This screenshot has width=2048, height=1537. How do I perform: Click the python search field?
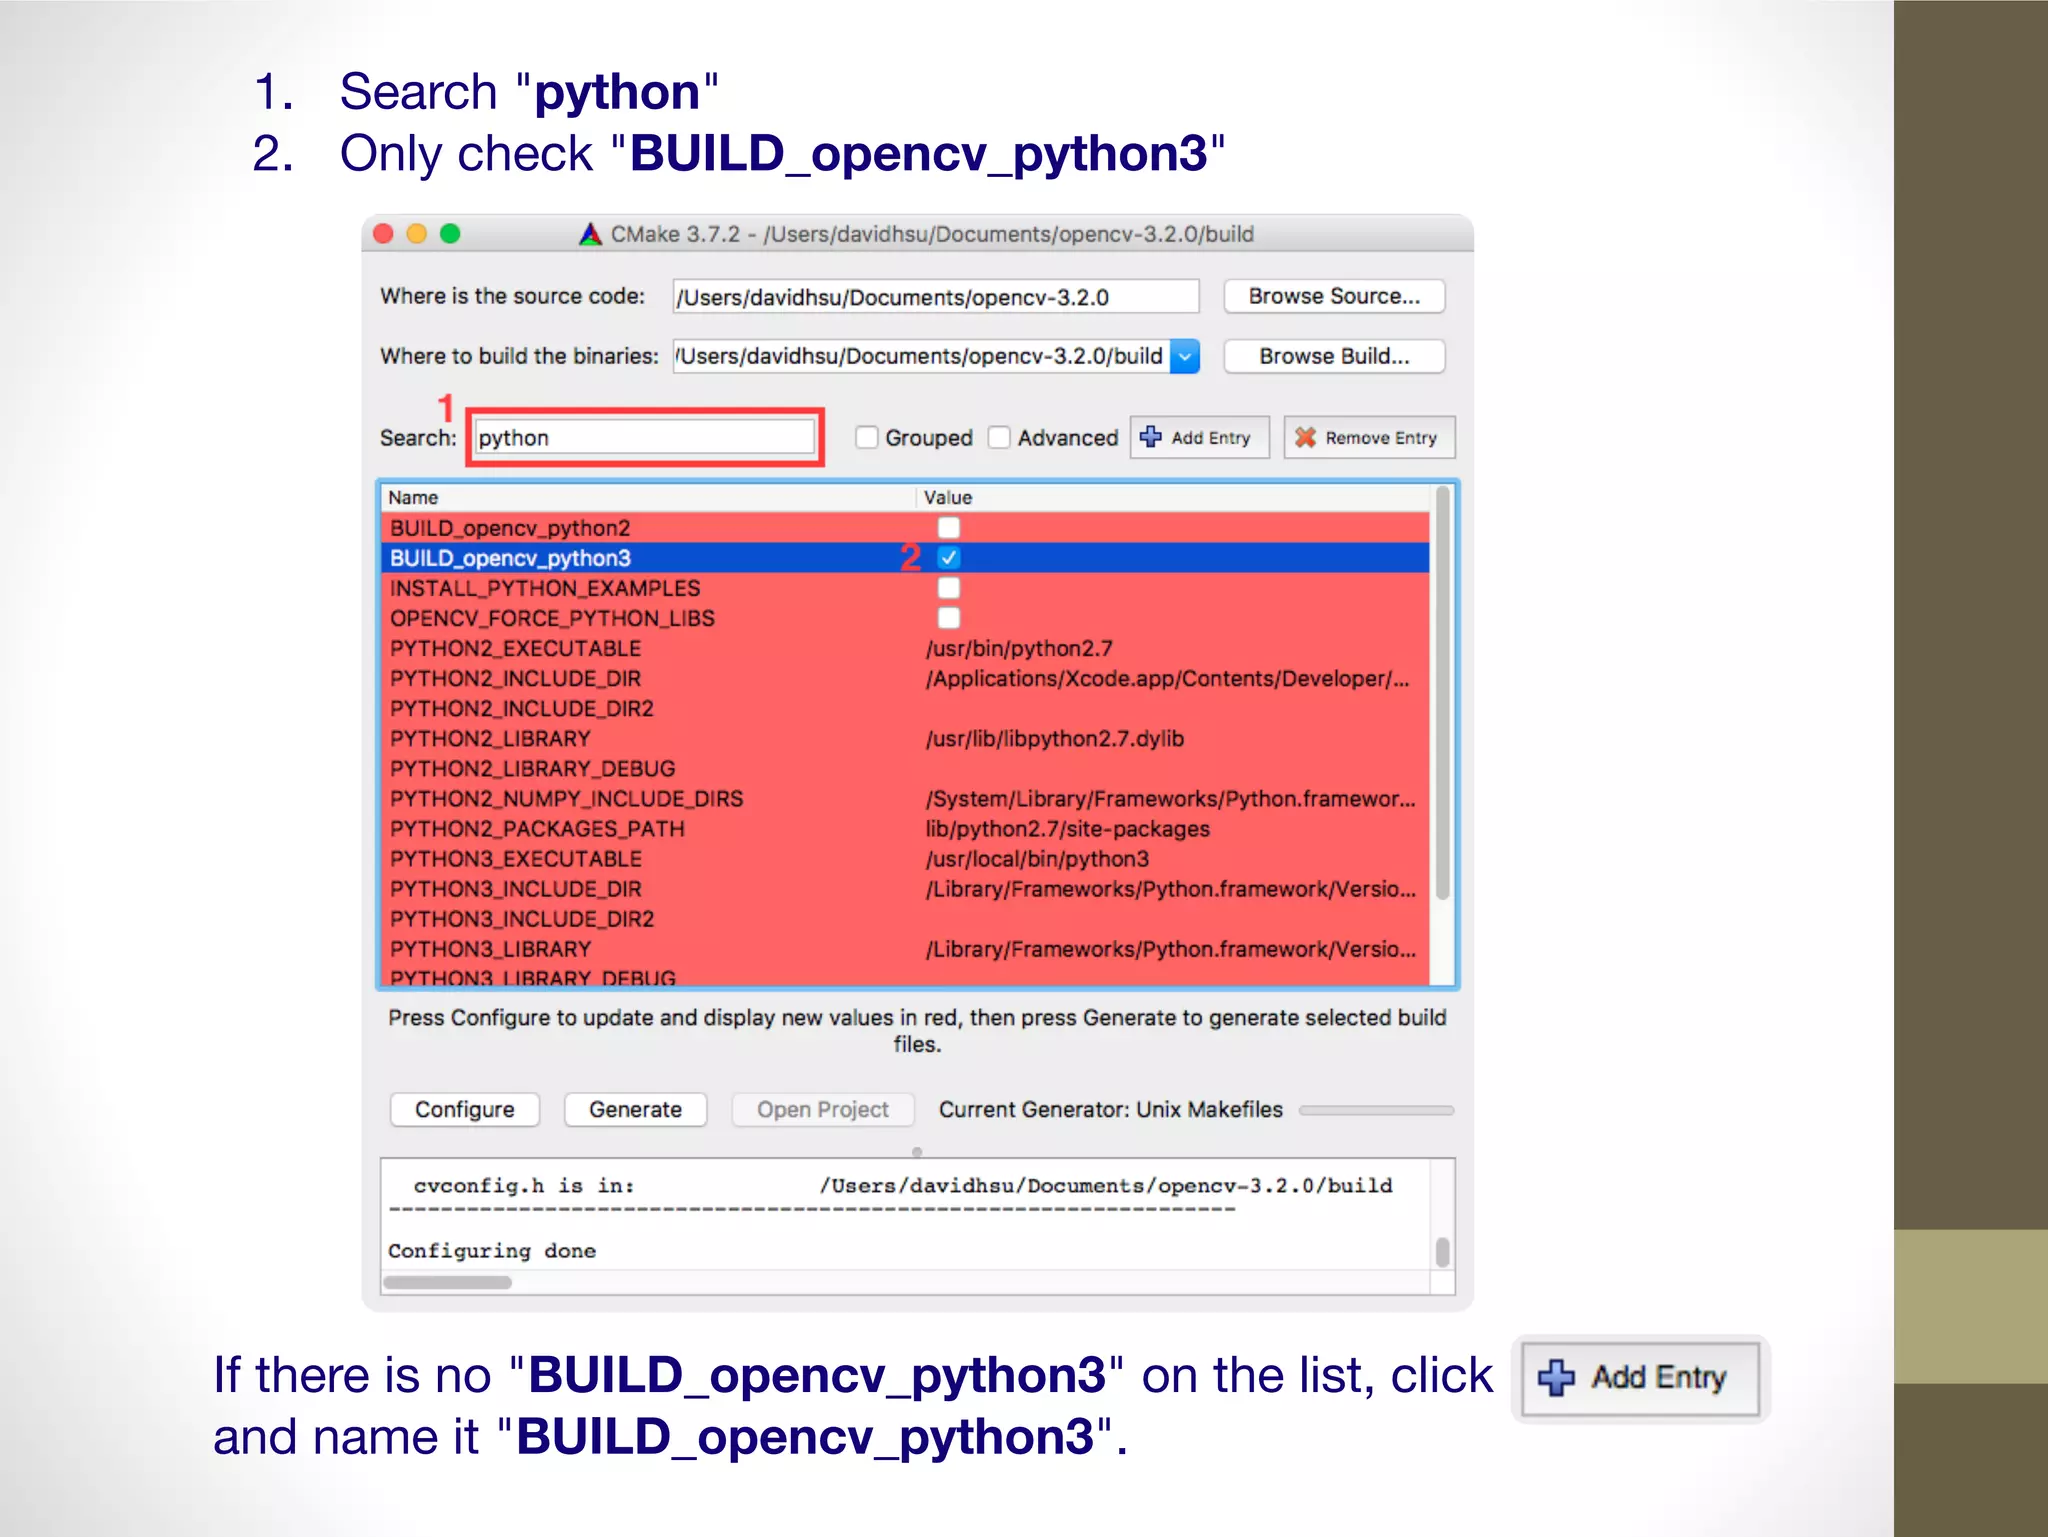tap(645, 438)
